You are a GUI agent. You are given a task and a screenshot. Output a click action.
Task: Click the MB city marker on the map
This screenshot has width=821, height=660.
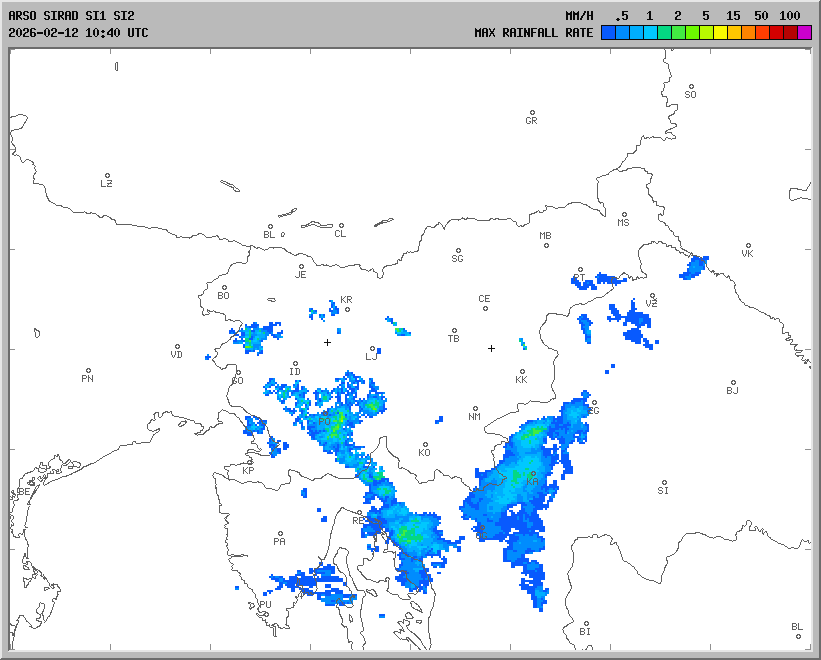548,244
